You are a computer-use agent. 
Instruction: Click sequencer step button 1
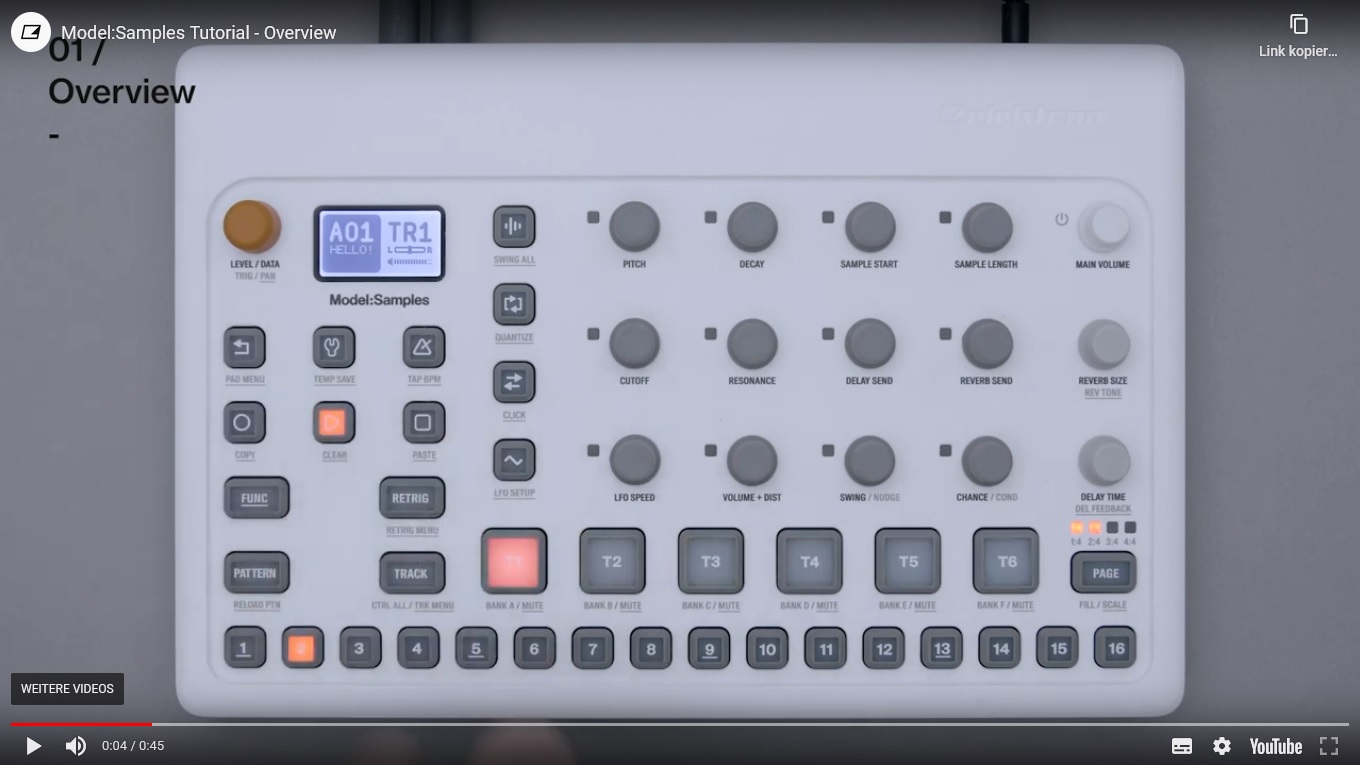coord(244,648)
